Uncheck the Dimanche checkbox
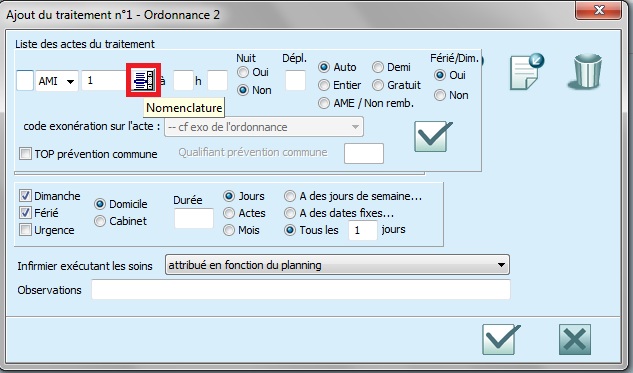Screen dimensions: 633x373 (x=25, y=196)
